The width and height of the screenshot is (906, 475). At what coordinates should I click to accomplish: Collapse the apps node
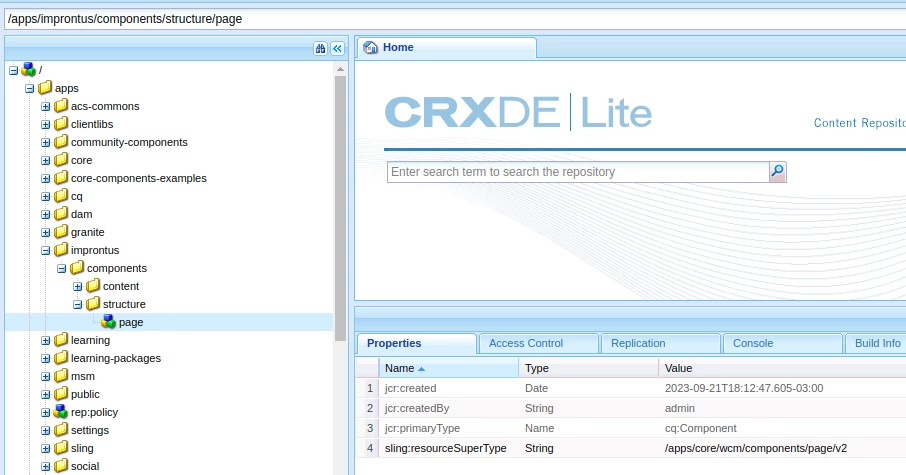click(x=29, y=88)
